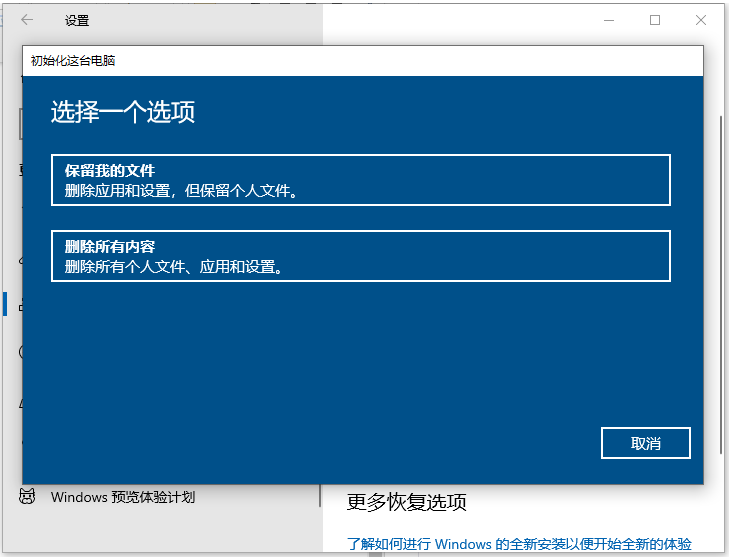Minimize the 设置 window
The width and height of the screenshot is (730, 557).
tap(608, 20)
